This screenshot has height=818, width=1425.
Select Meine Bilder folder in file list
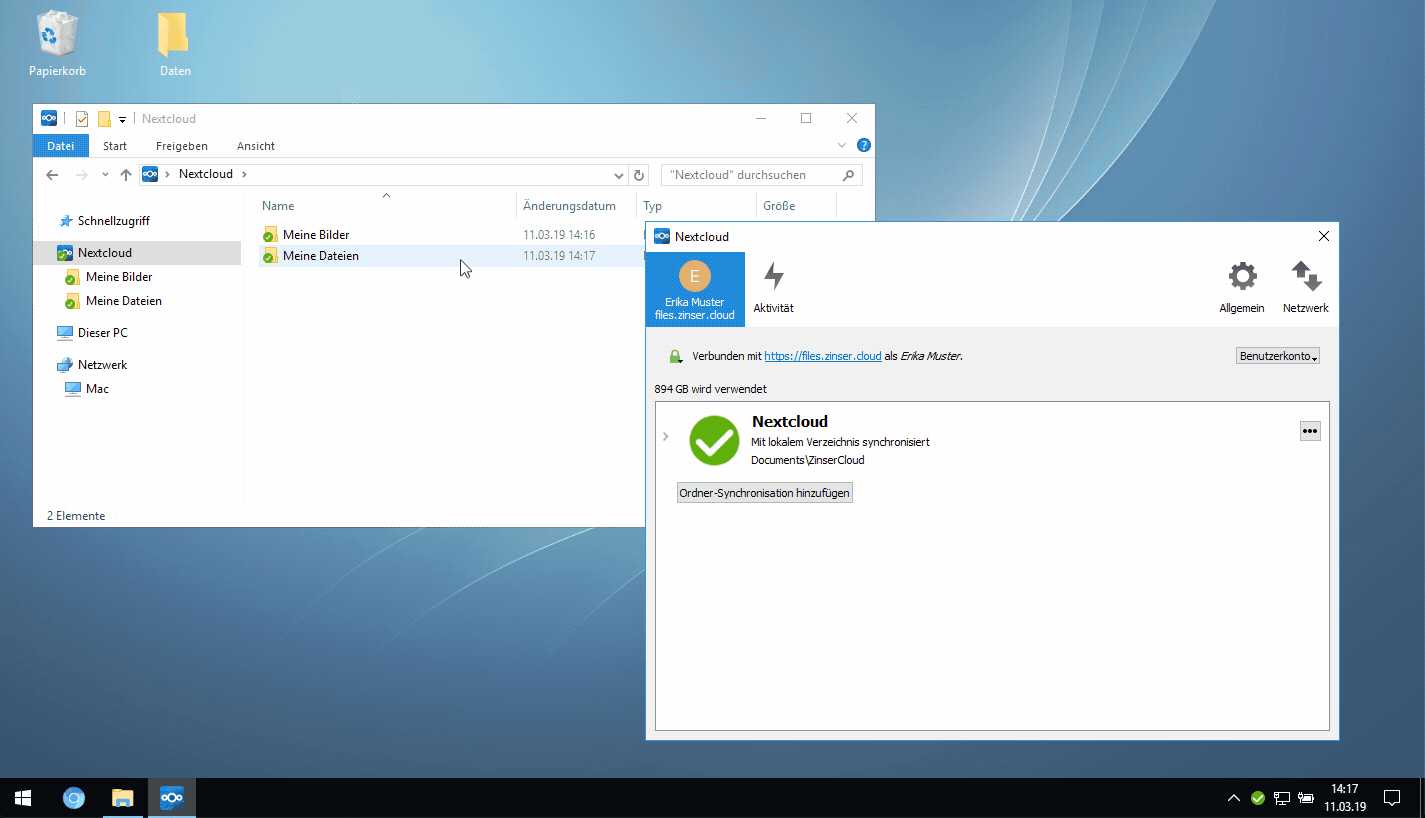tap(316, 235)
